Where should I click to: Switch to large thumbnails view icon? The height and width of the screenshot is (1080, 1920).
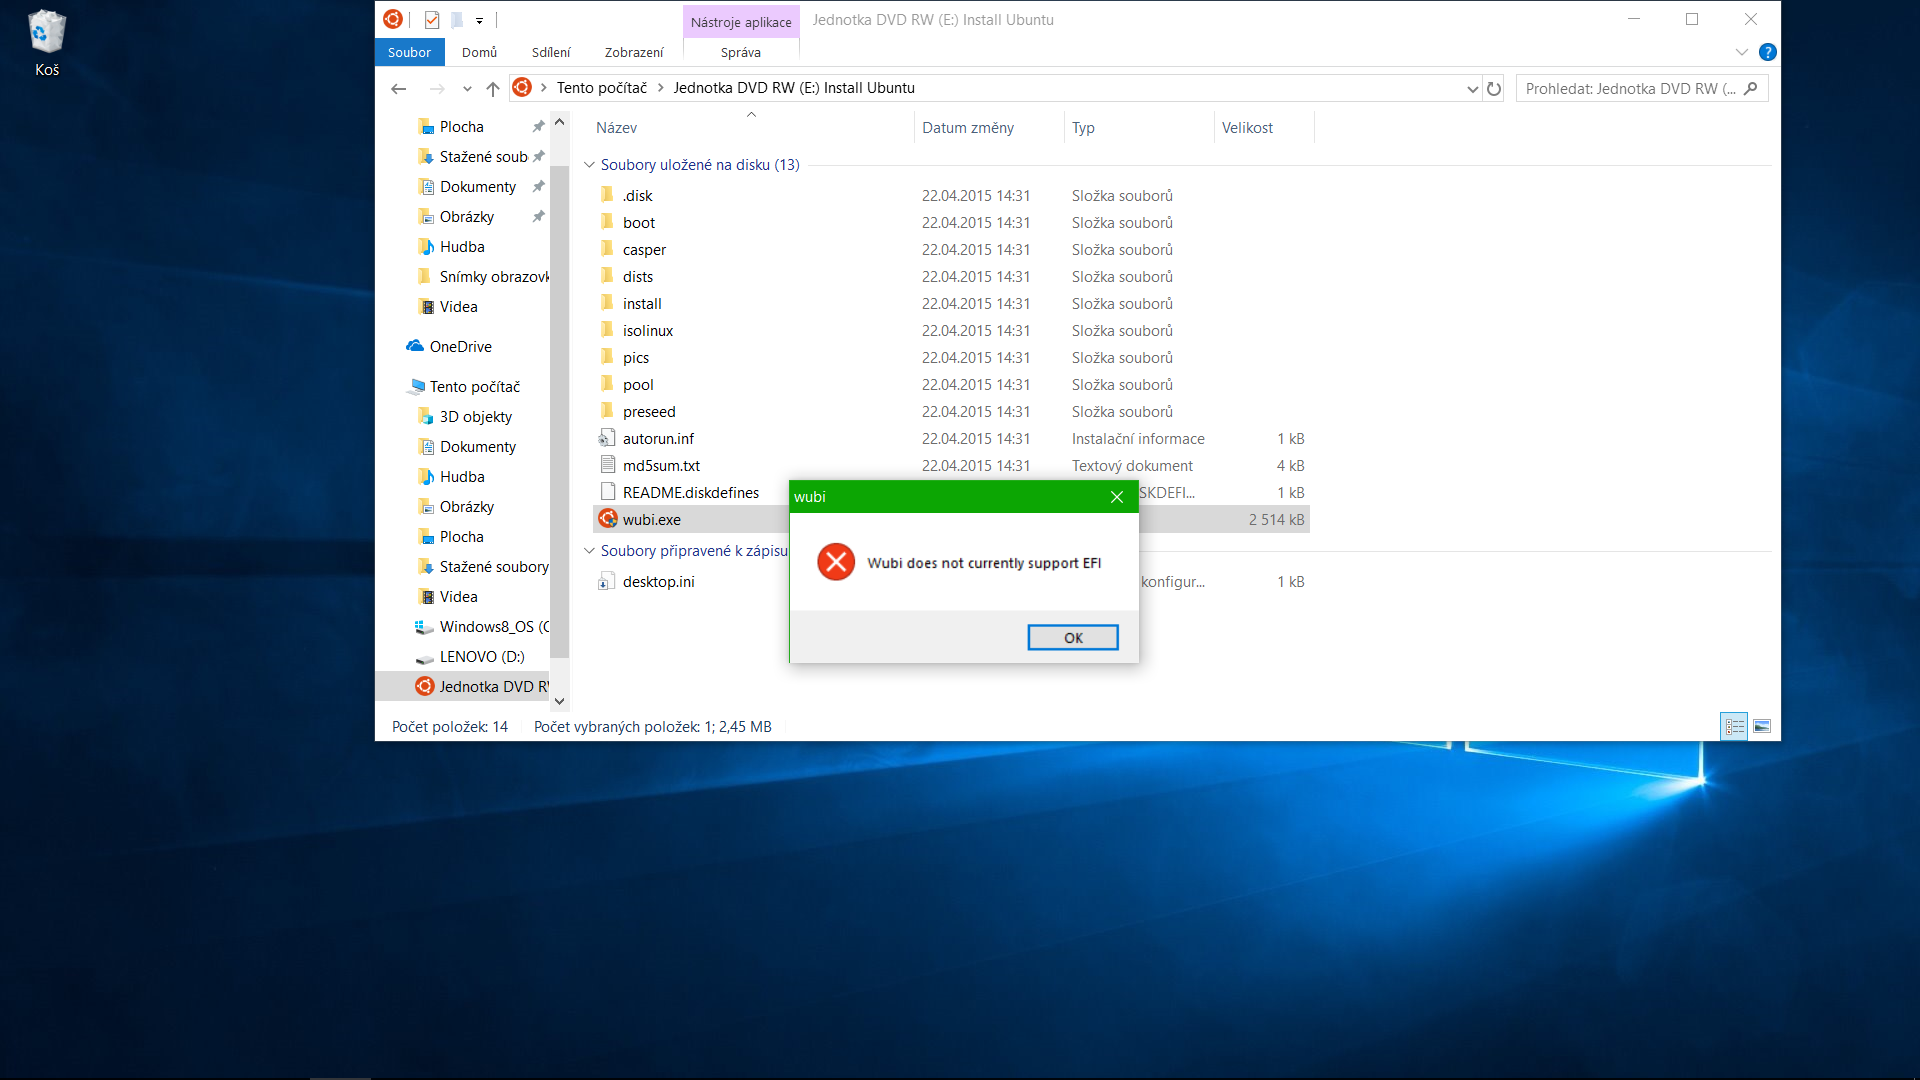tap(1762, 727)
